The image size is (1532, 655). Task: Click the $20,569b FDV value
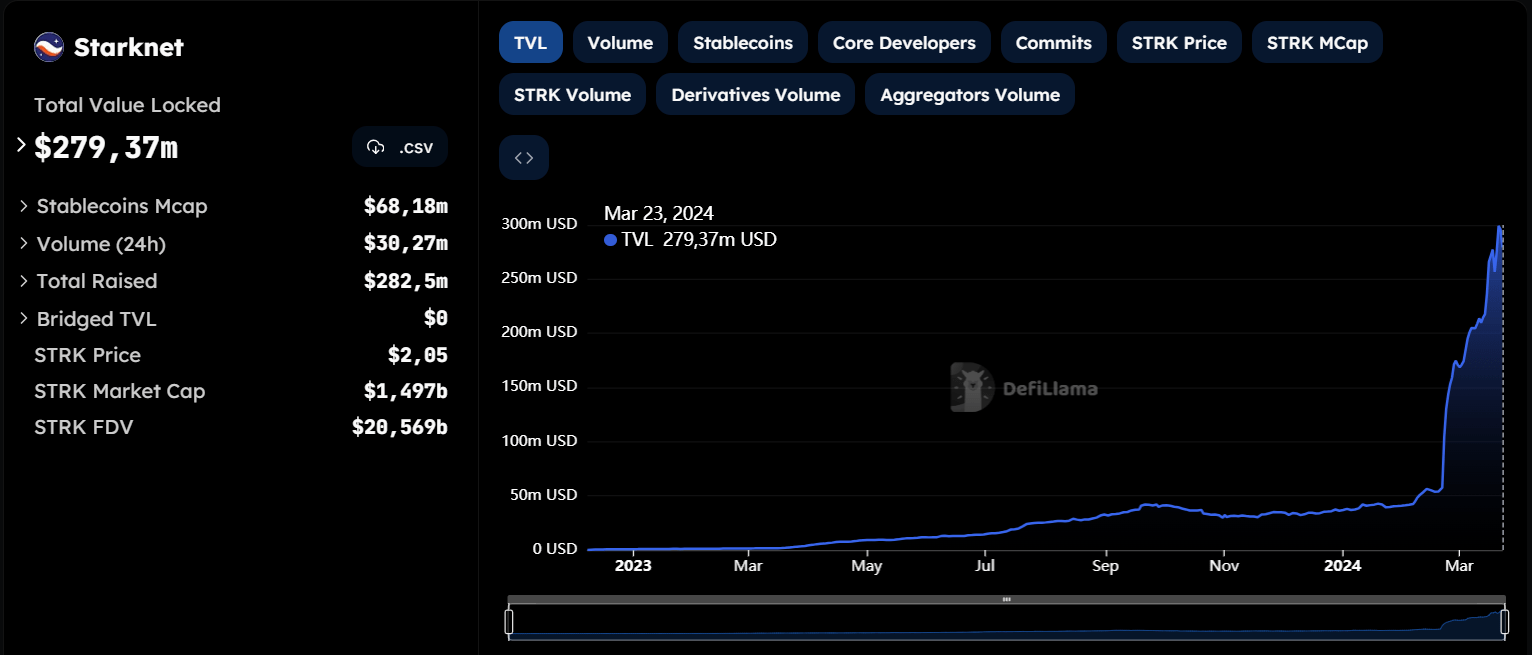tap(400, 428)
